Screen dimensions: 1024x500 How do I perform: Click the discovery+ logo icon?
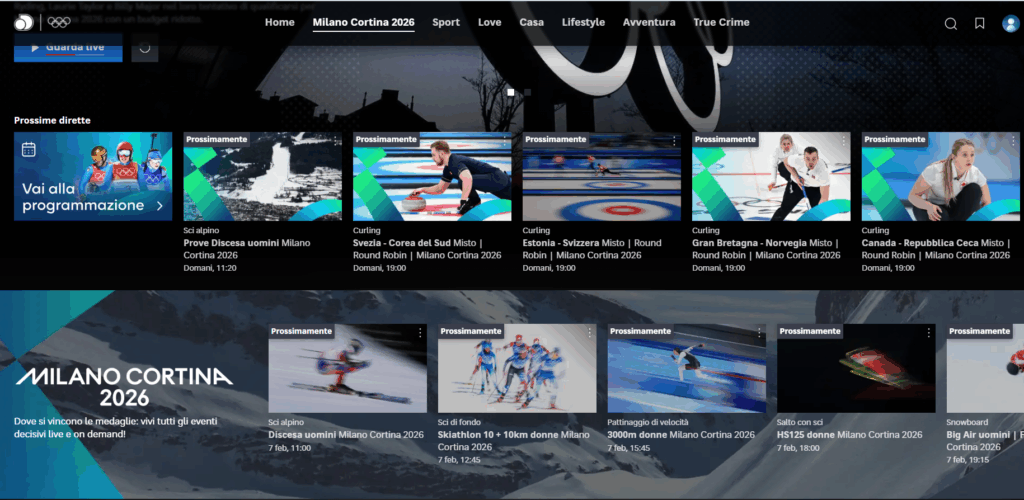point(22,22)
